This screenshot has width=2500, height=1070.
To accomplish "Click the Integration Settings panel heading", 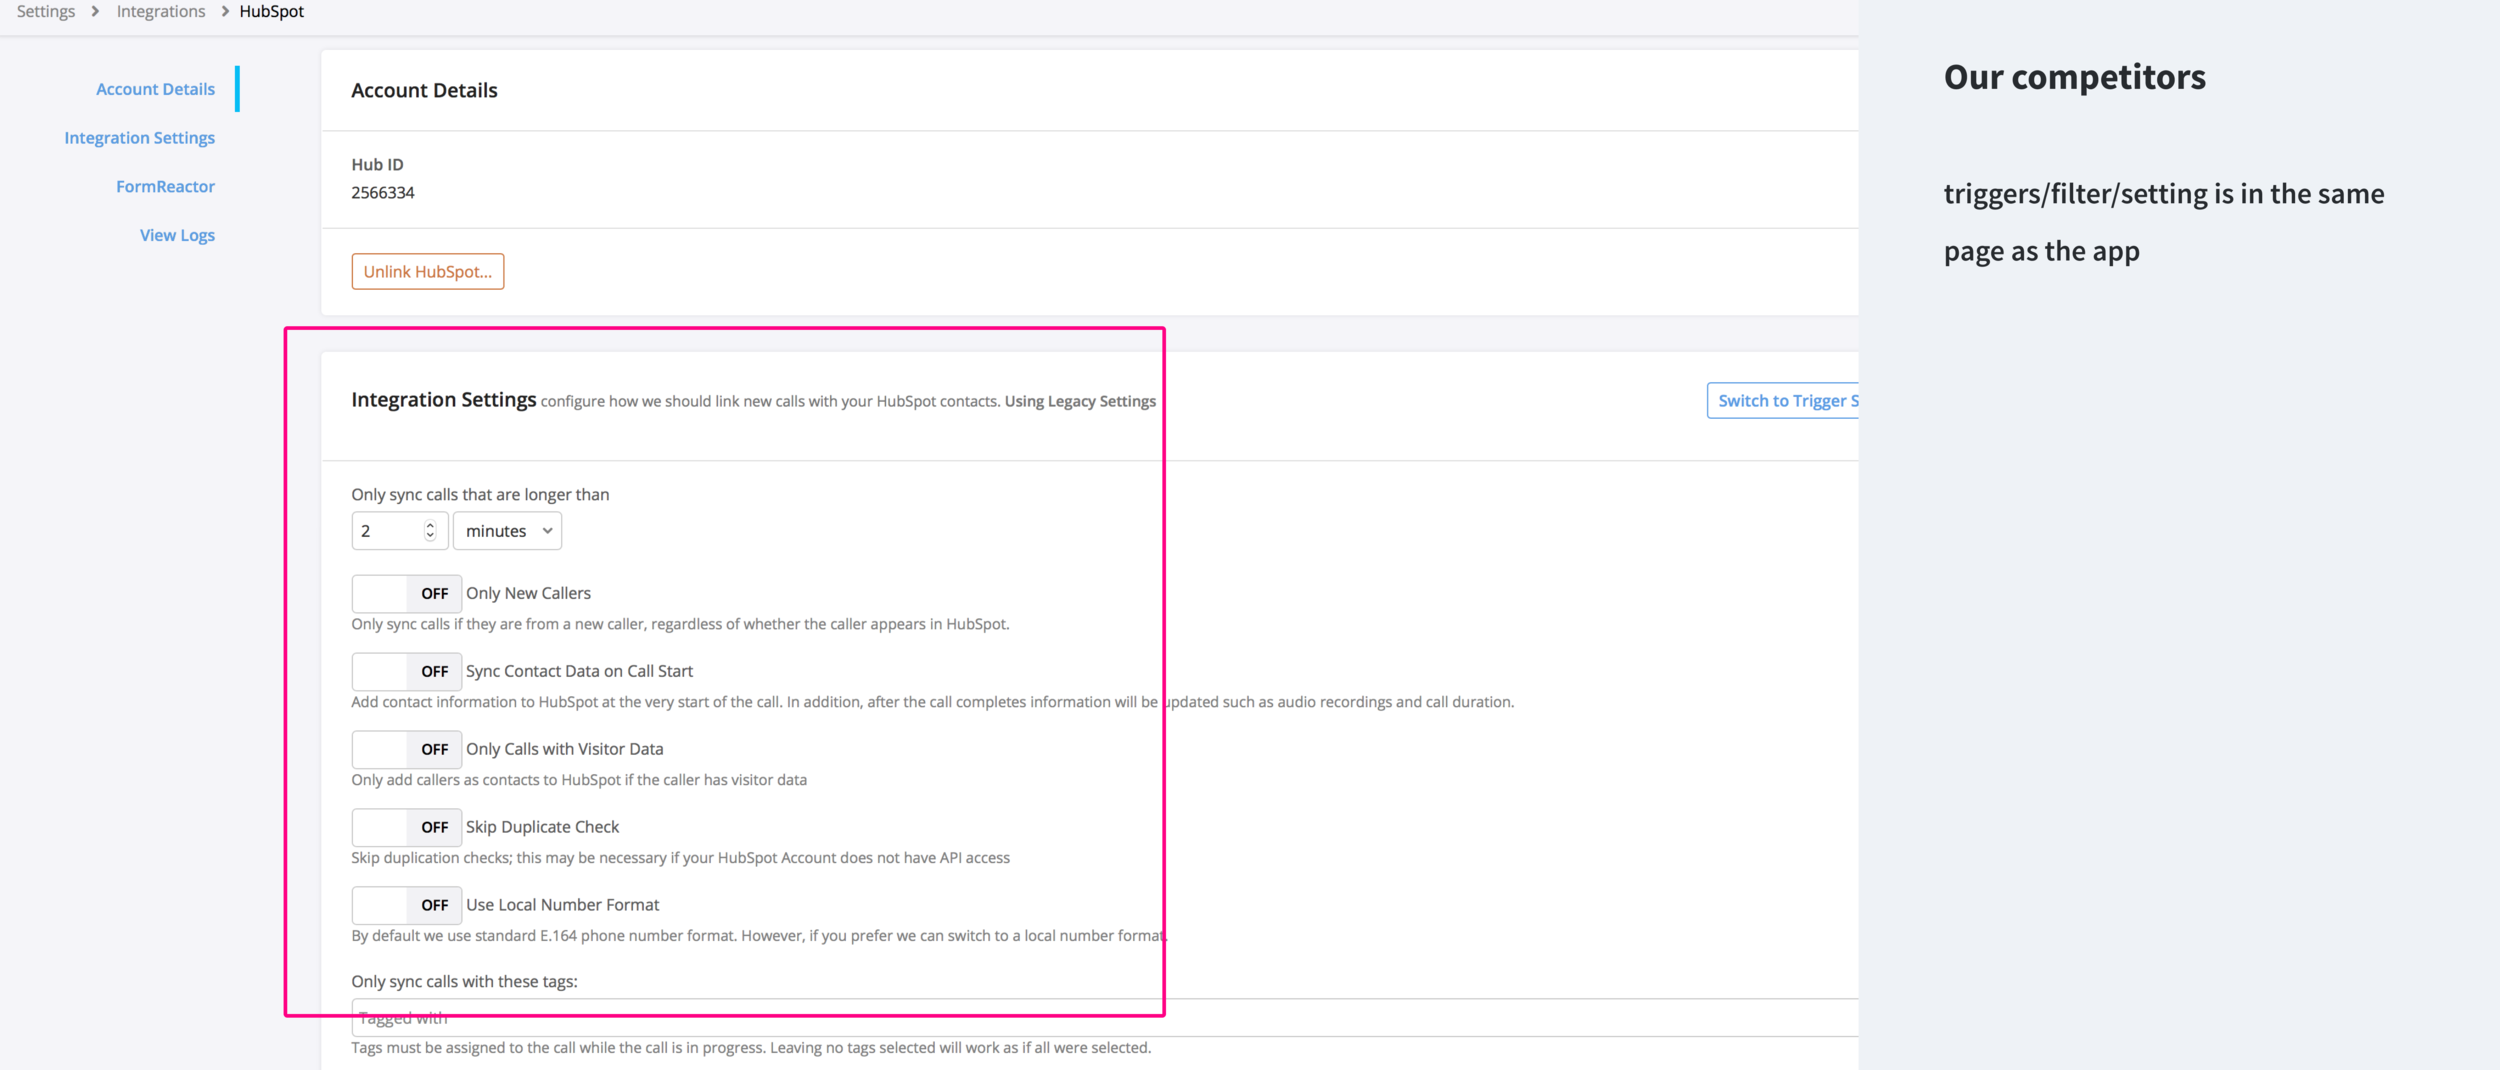I will pos(444,400).
